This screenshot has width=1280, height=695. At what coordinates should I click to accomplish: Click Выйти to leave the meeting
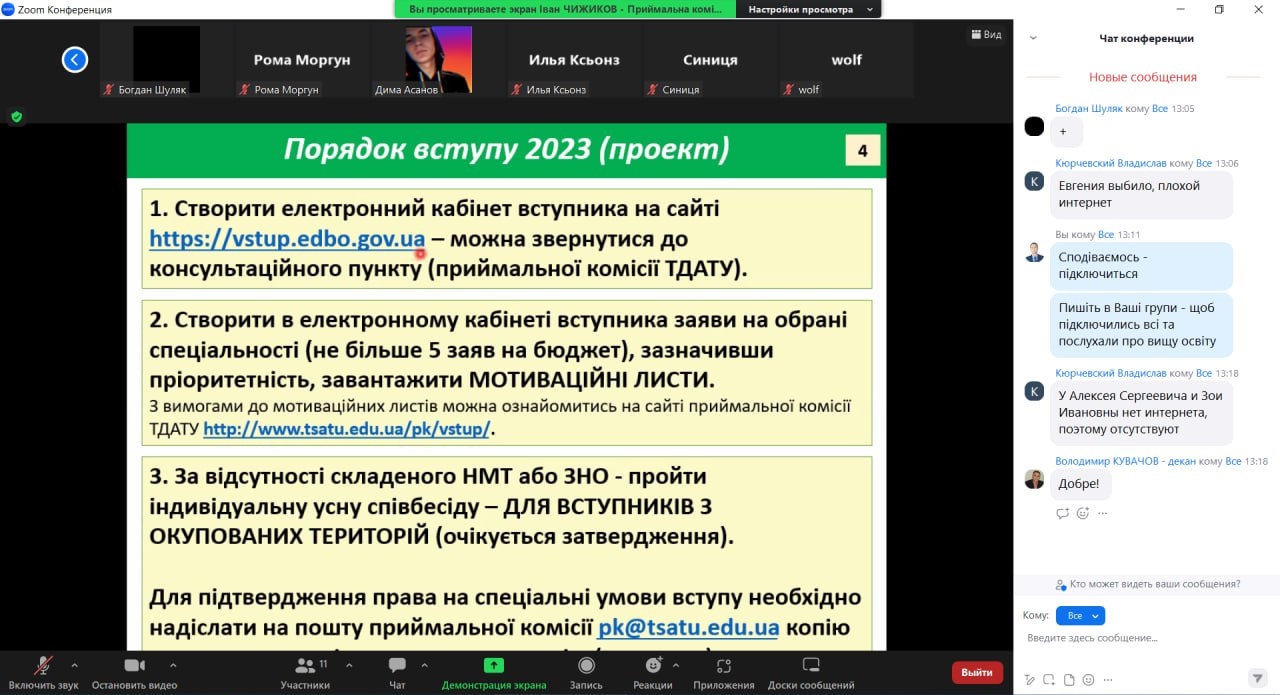click(x=977, y=672)
